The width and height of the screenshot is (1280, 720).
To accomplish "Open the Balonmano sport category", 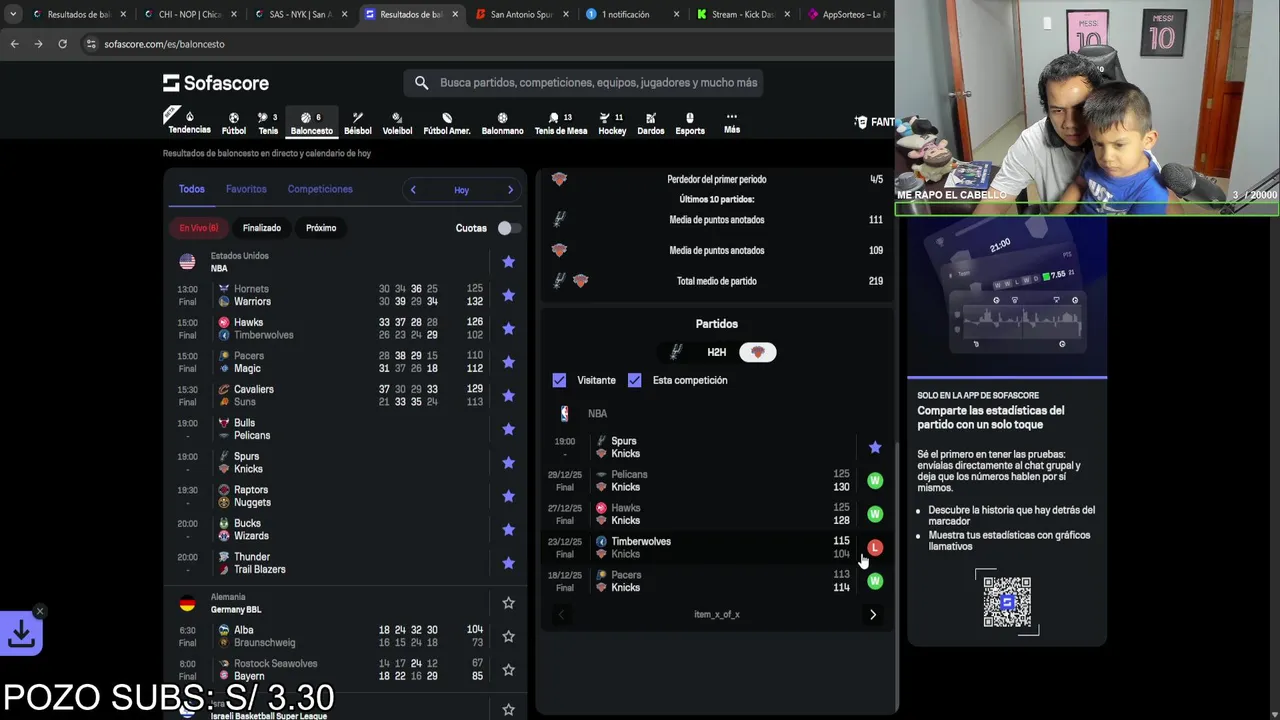I will 502,123.
